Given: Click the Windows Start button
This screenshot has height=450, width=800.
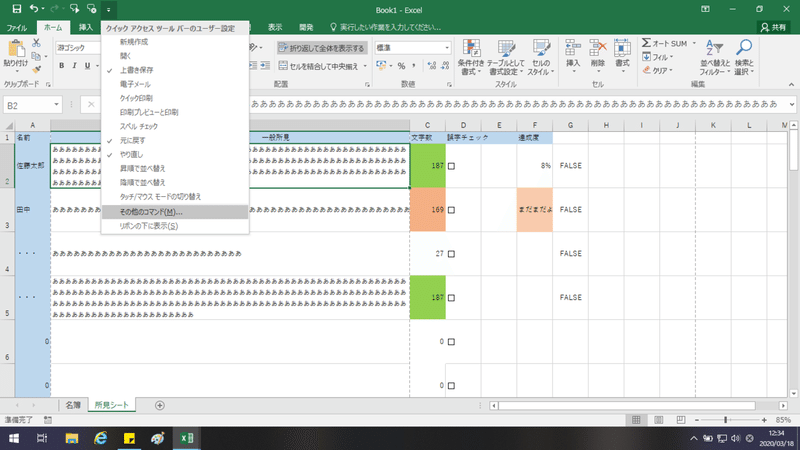Looking at the screenshot, I should tap(14, 438).
